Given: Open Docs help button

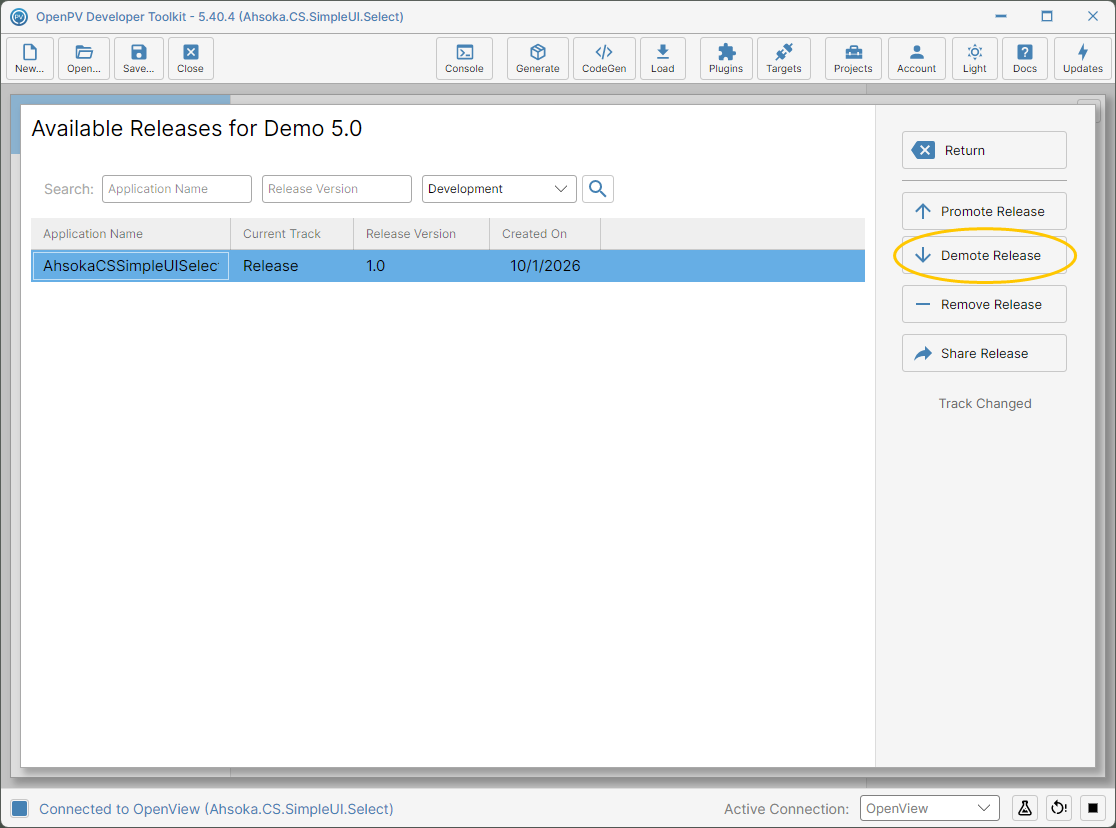Looking at the screenshot, I should (x=1025, y=58).
